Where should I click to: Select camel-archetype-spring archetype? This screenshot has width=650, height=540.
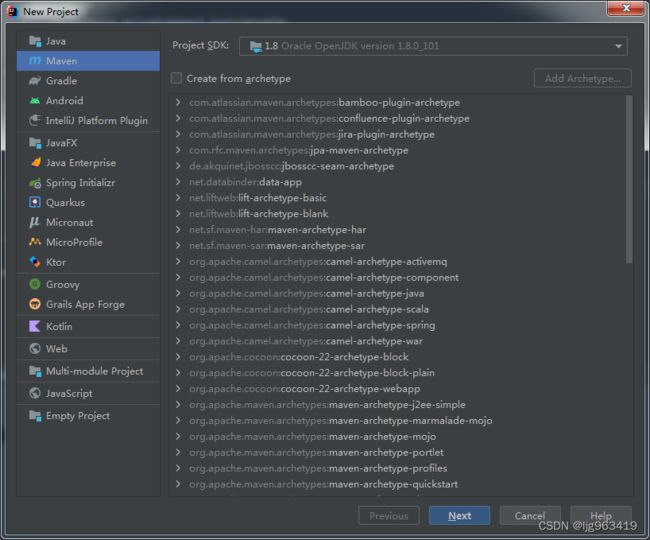point(312,325)
